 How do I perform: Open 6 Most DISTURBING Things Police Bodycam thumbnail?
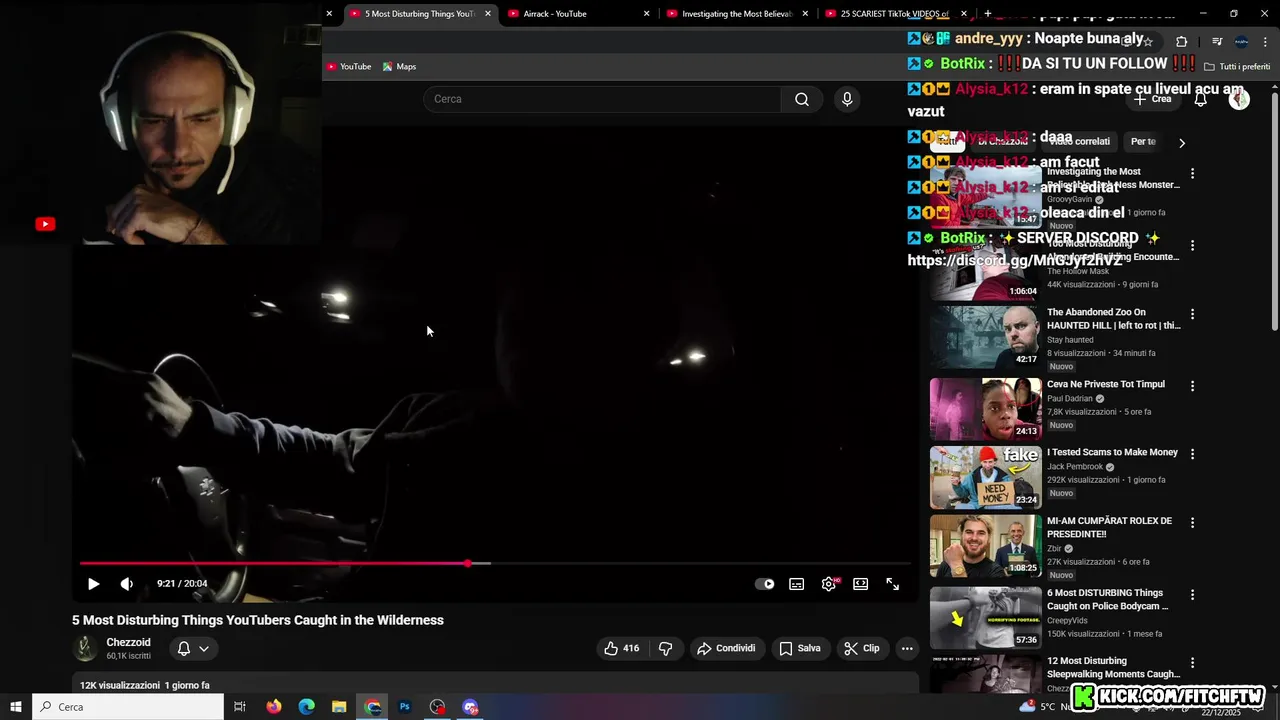coord(985,618)
